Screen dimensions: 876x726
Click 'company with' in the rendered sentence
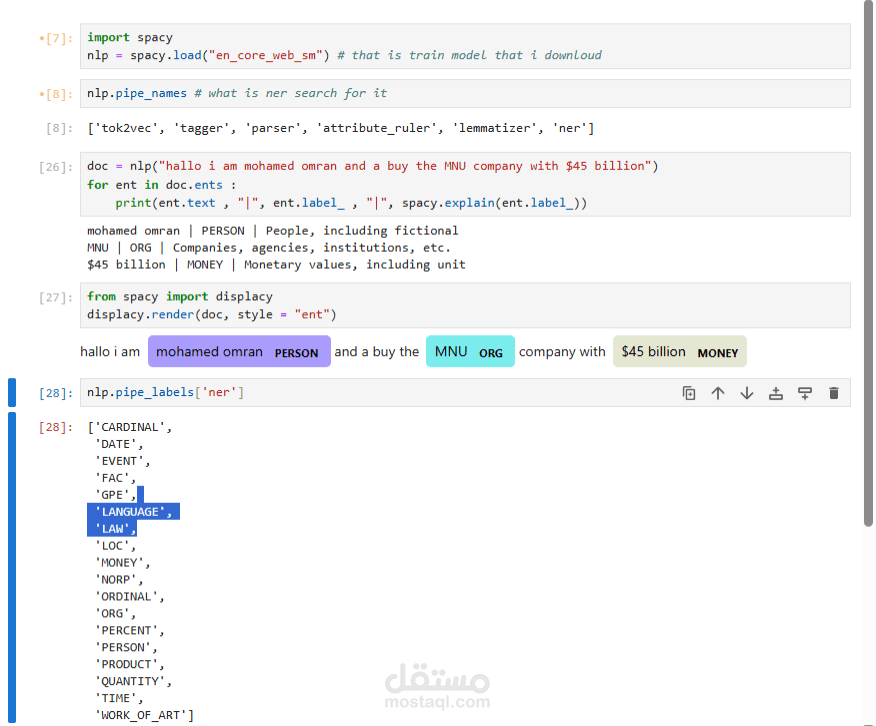tap(562, 351)
